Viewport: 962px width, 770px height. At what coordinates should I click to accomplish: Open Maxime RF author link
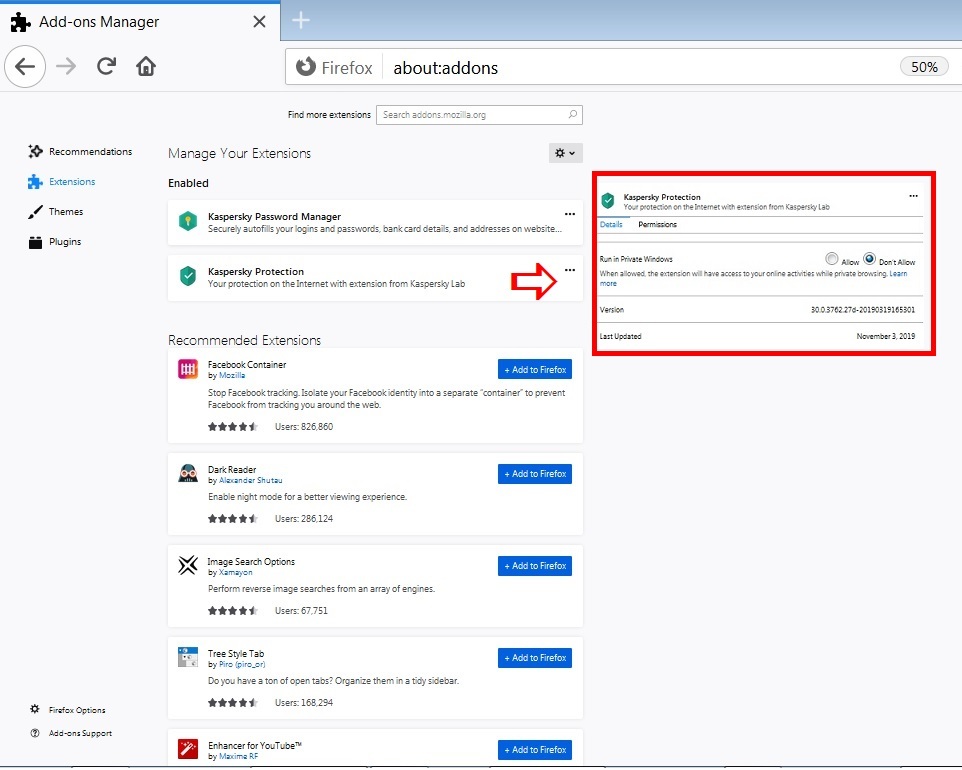239,757
